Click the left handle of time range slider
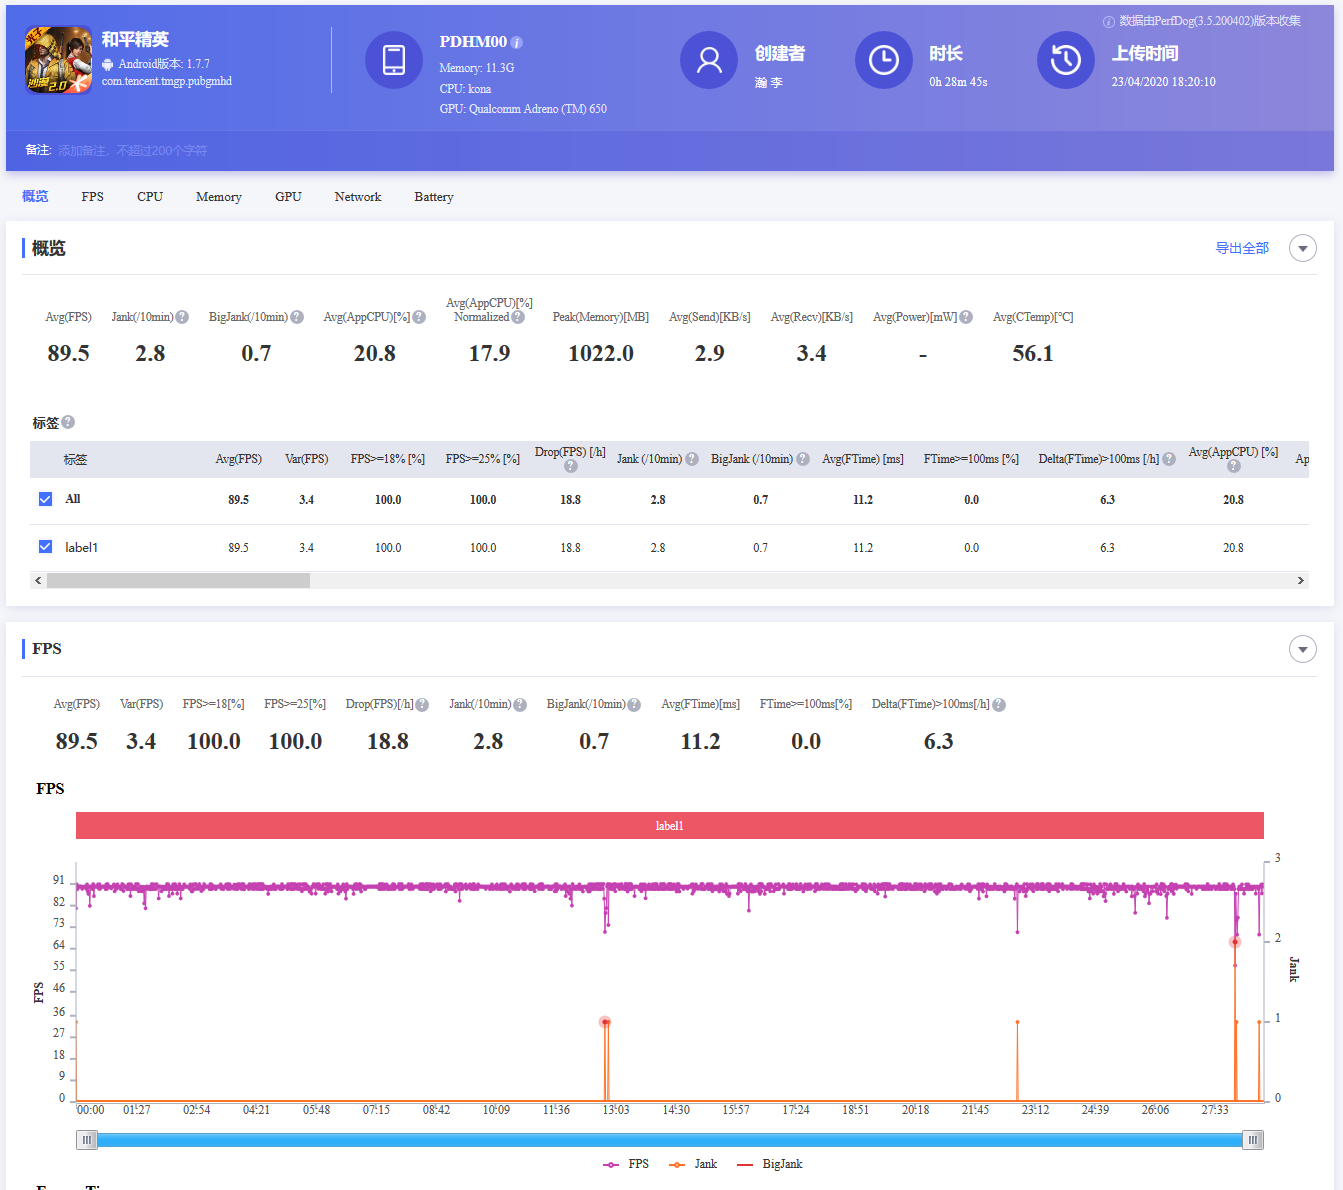Viewport: 1343px width, 1190px height. click(x=87, y=1140)
